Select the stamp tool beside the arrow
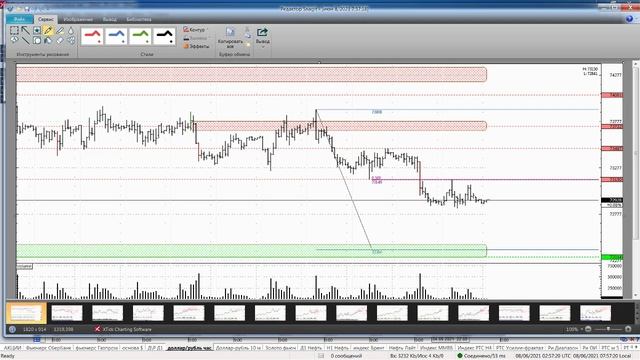This screenshot has height=360, width=640. pyautogui.click(x=37, y=30)
